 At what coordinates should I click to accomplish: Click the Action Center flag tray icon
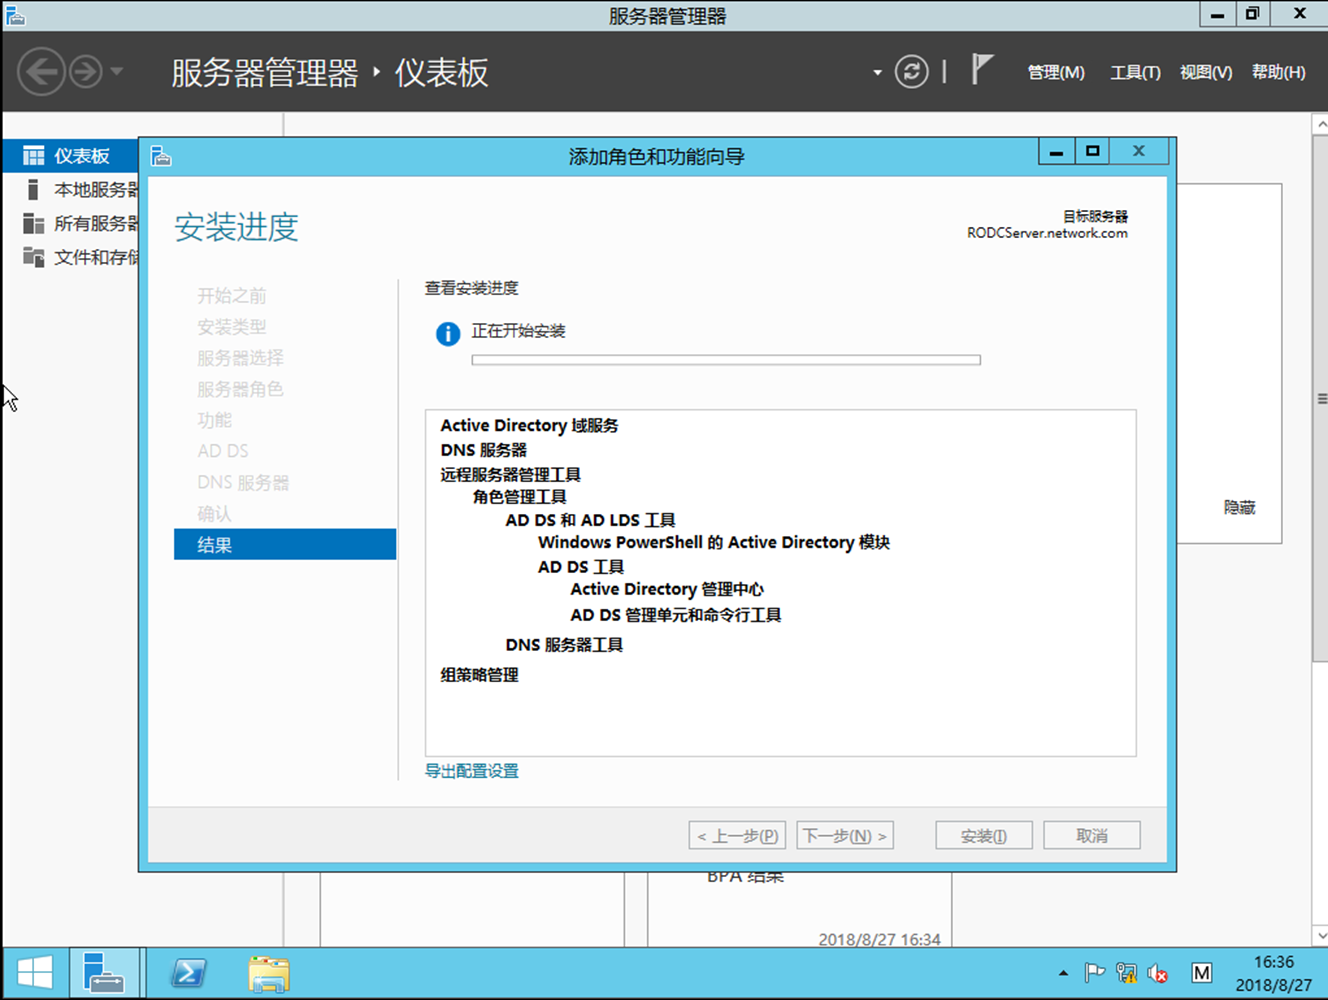(1095, 973)
